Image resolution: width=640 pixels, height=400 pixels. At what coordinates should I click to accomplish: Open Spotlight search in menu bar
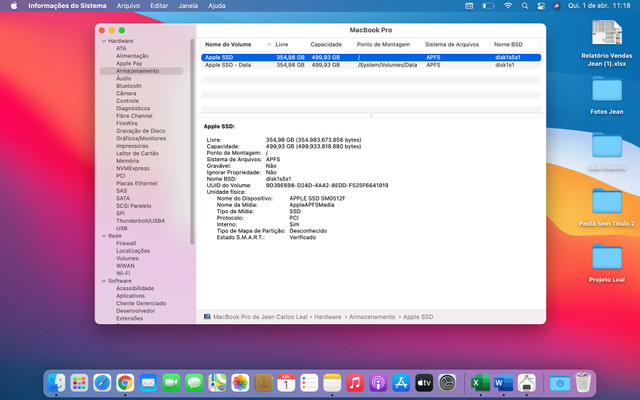pyautogui.click(x=525, y=6)
